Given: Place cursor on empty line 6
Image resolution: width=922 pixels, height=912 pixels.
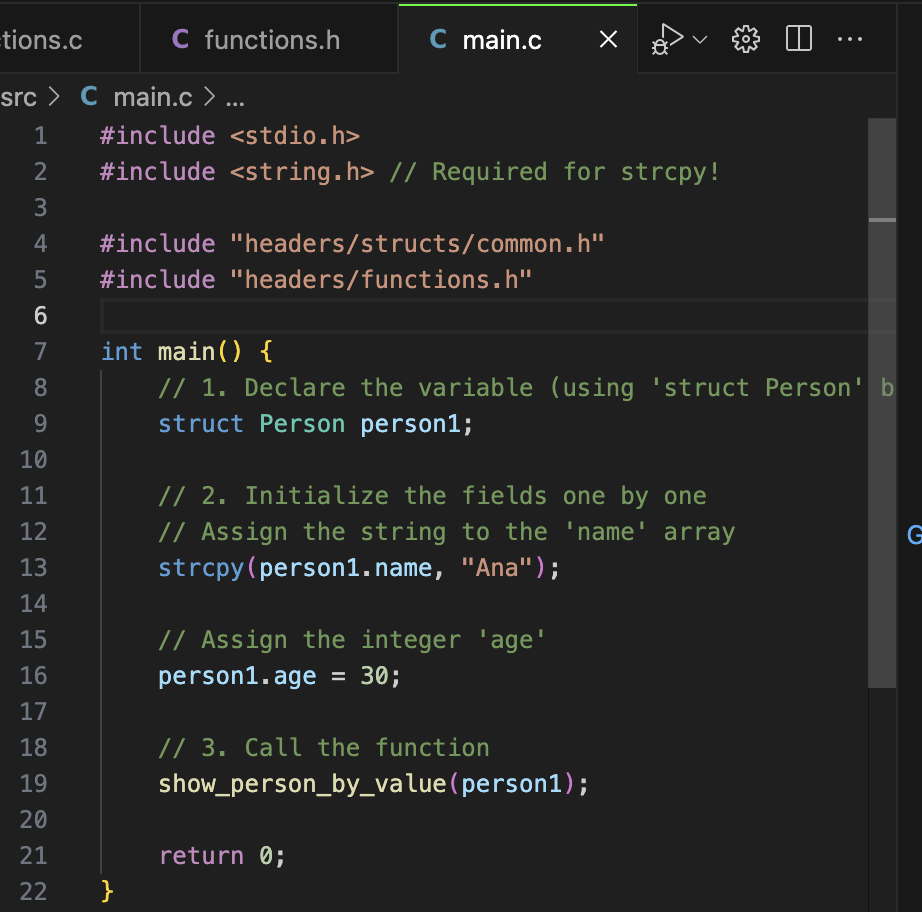Looking at the screenshot, I should (400, 316).
